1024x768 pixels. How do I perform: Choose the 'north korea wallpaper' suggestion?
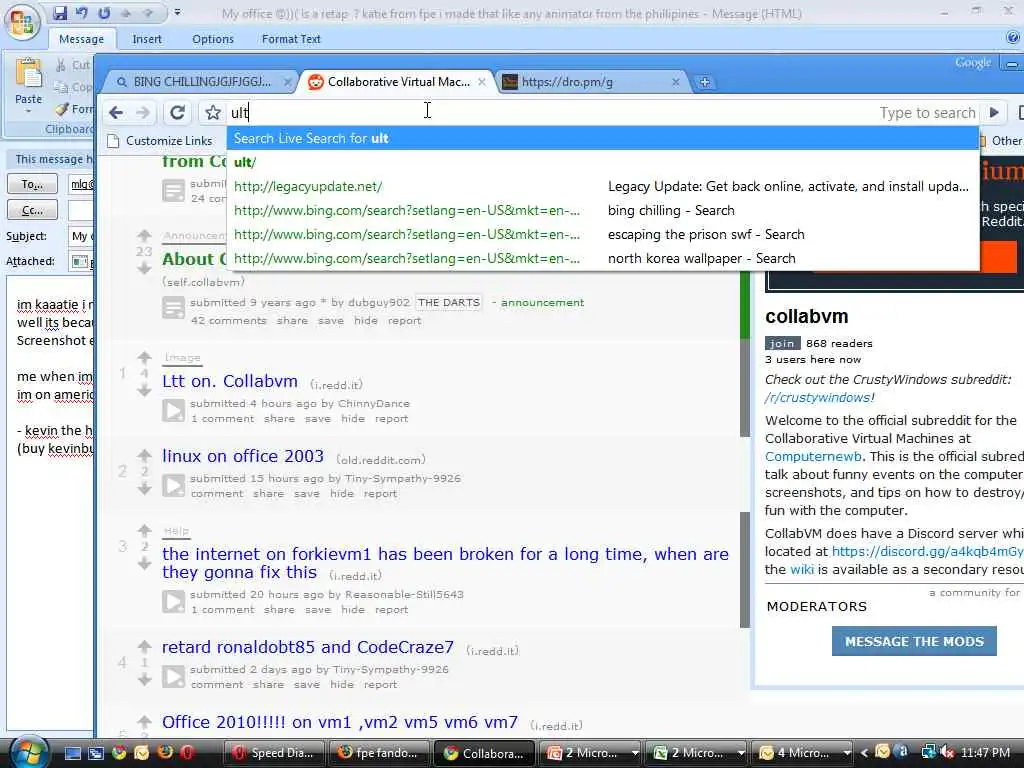[x=603, y=259]
